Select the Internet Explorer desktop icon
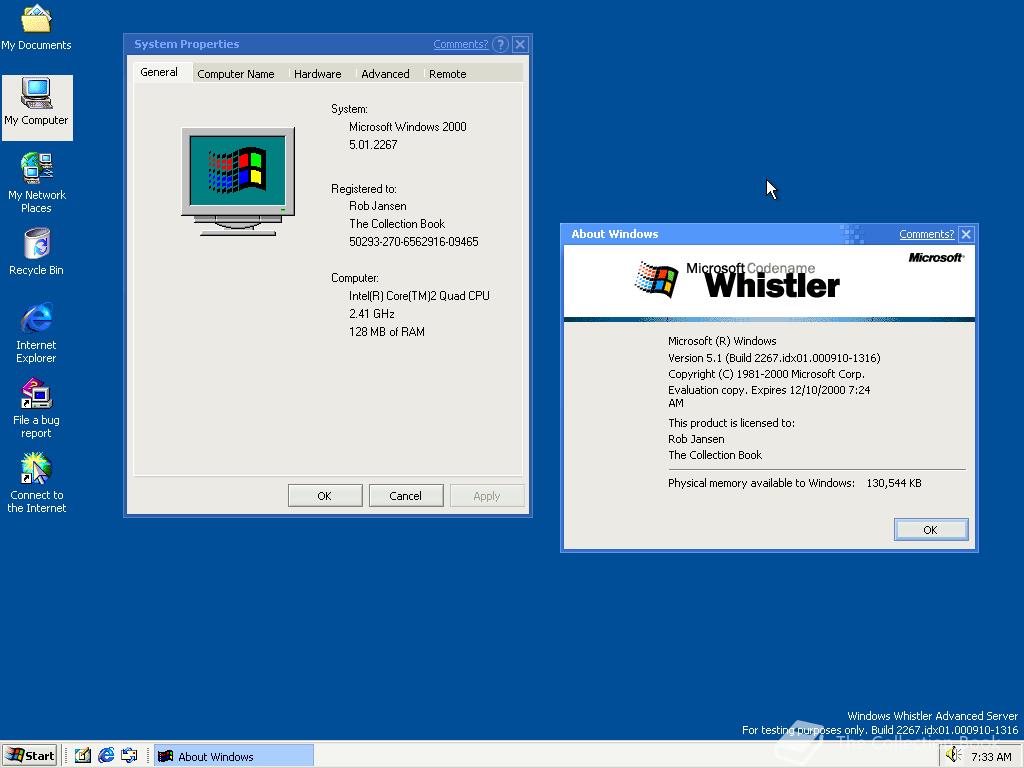The width and height of the screenshot is (1024, 768). [x=37, y=333]
